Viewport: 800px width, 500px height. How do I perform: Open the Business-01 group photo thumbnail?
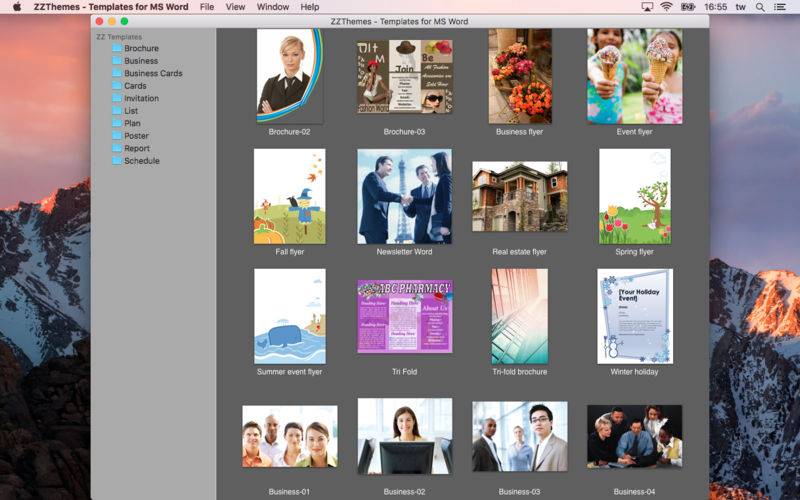click(x=290, y=437)
